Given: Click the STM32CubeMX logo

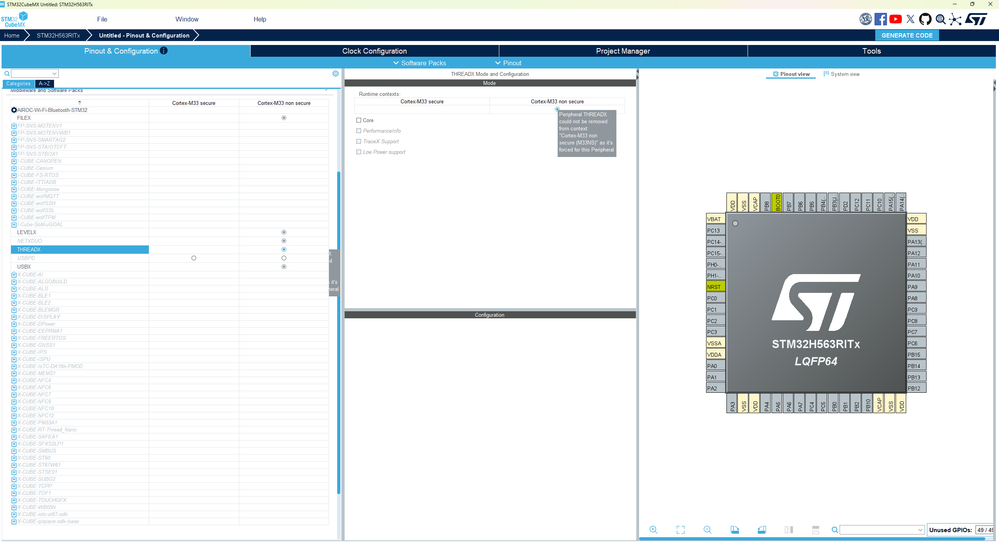Looking at the screenshot, I should pos(14,20).
